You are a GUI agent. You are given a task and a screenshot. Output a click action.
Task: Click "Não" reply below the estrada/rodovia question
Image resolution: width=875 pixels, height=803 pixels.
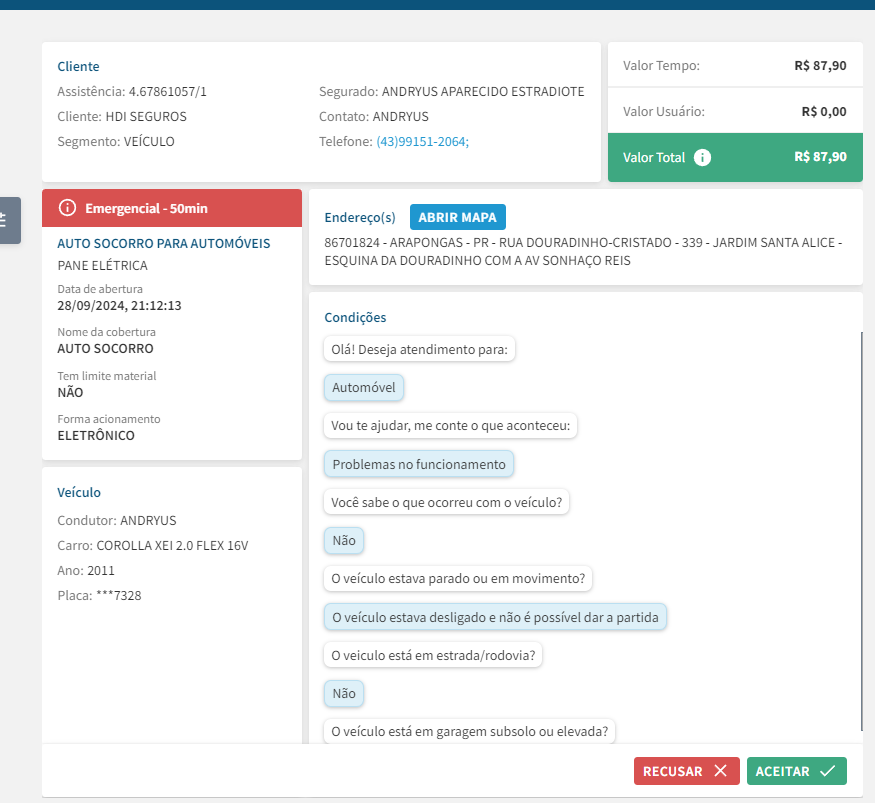point(344,693)
